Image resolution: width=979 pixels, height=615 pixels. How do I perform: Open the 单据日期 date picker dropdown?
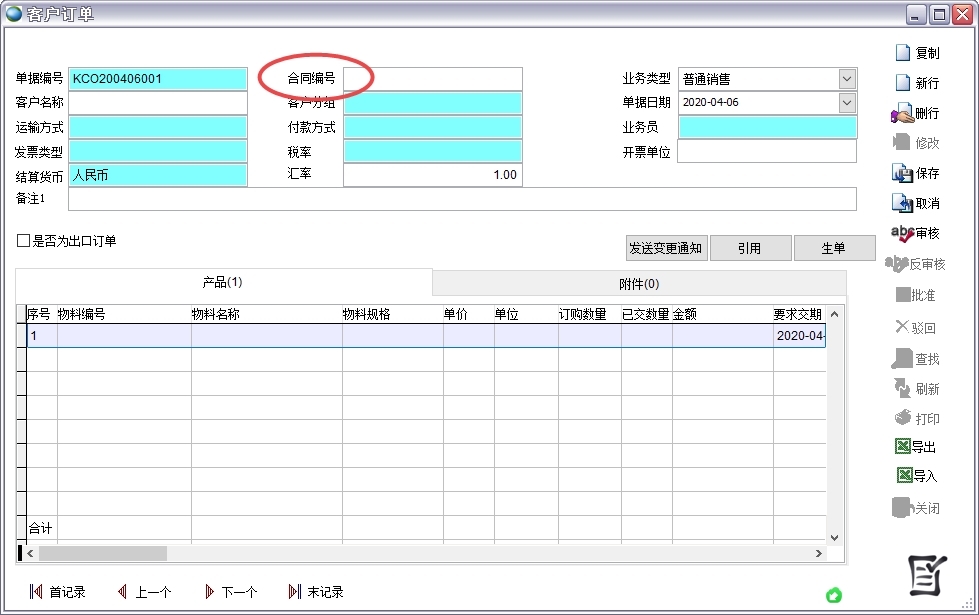tap(847, 102)
